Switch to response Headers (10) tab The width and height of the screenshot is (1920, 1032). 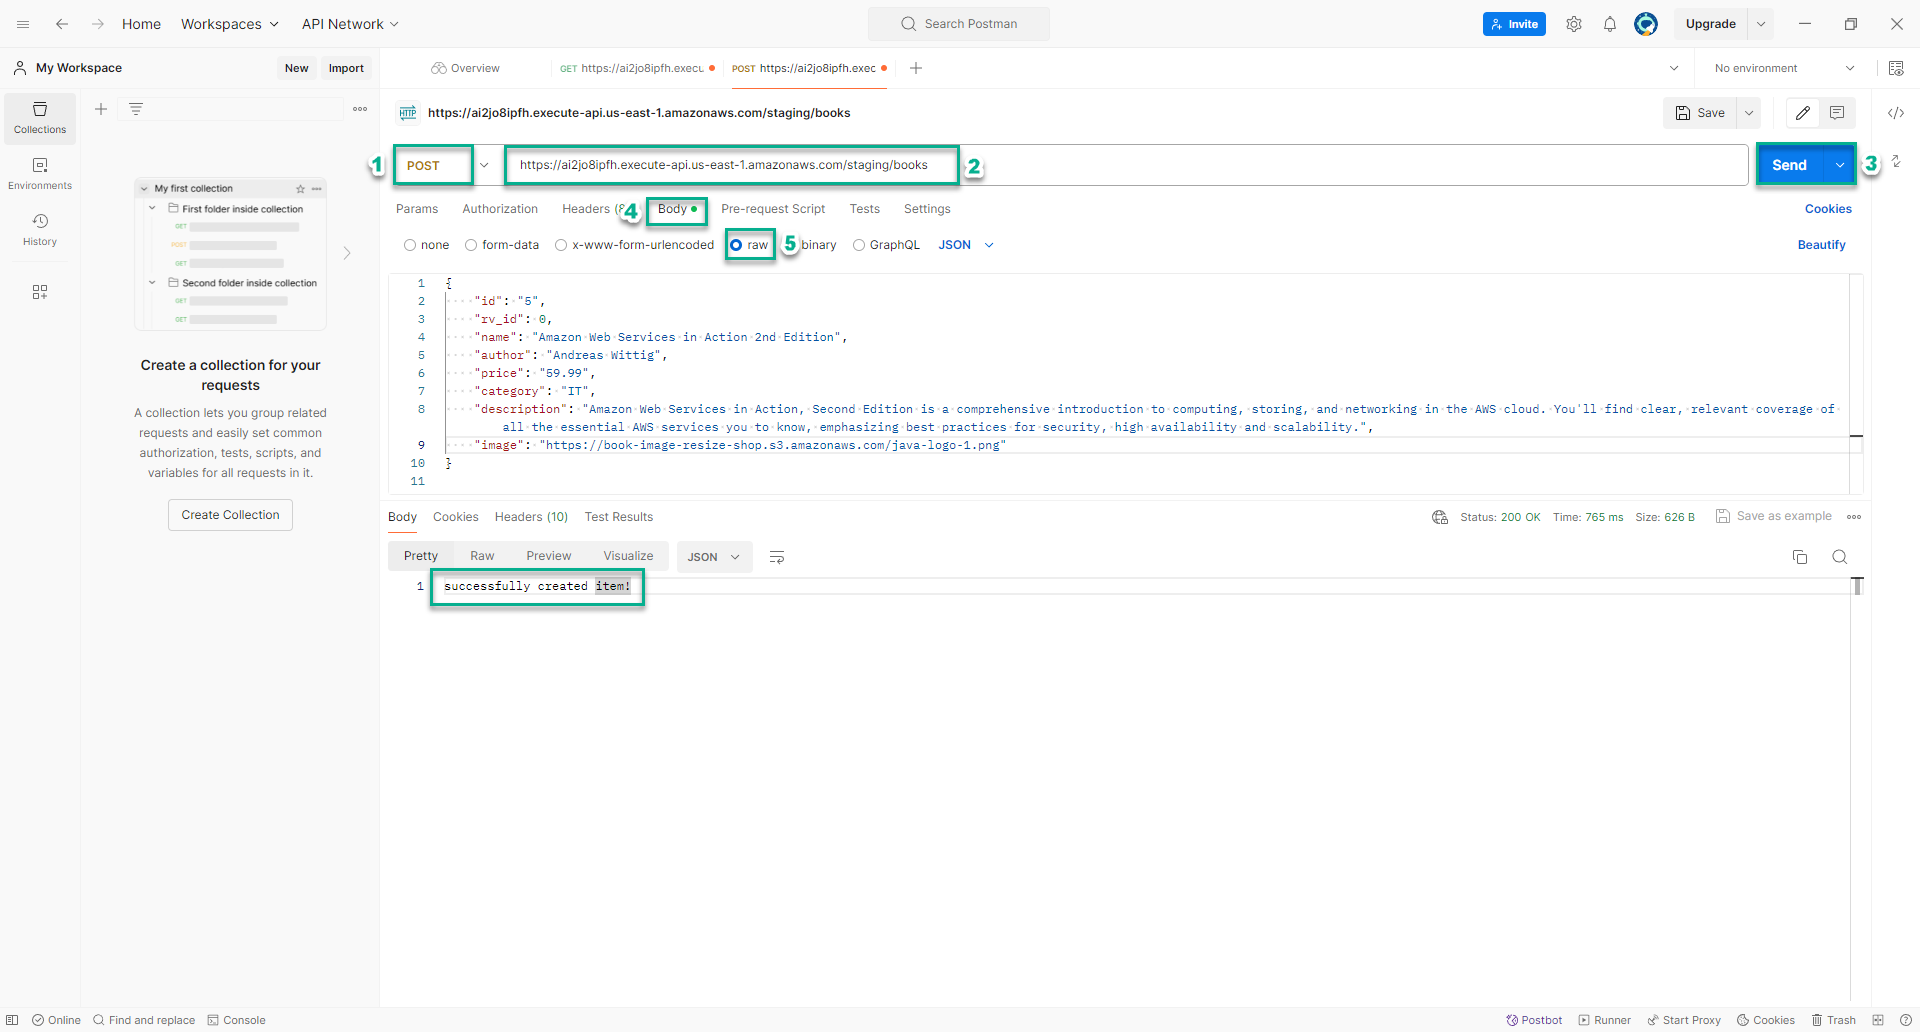click(531, 517)
